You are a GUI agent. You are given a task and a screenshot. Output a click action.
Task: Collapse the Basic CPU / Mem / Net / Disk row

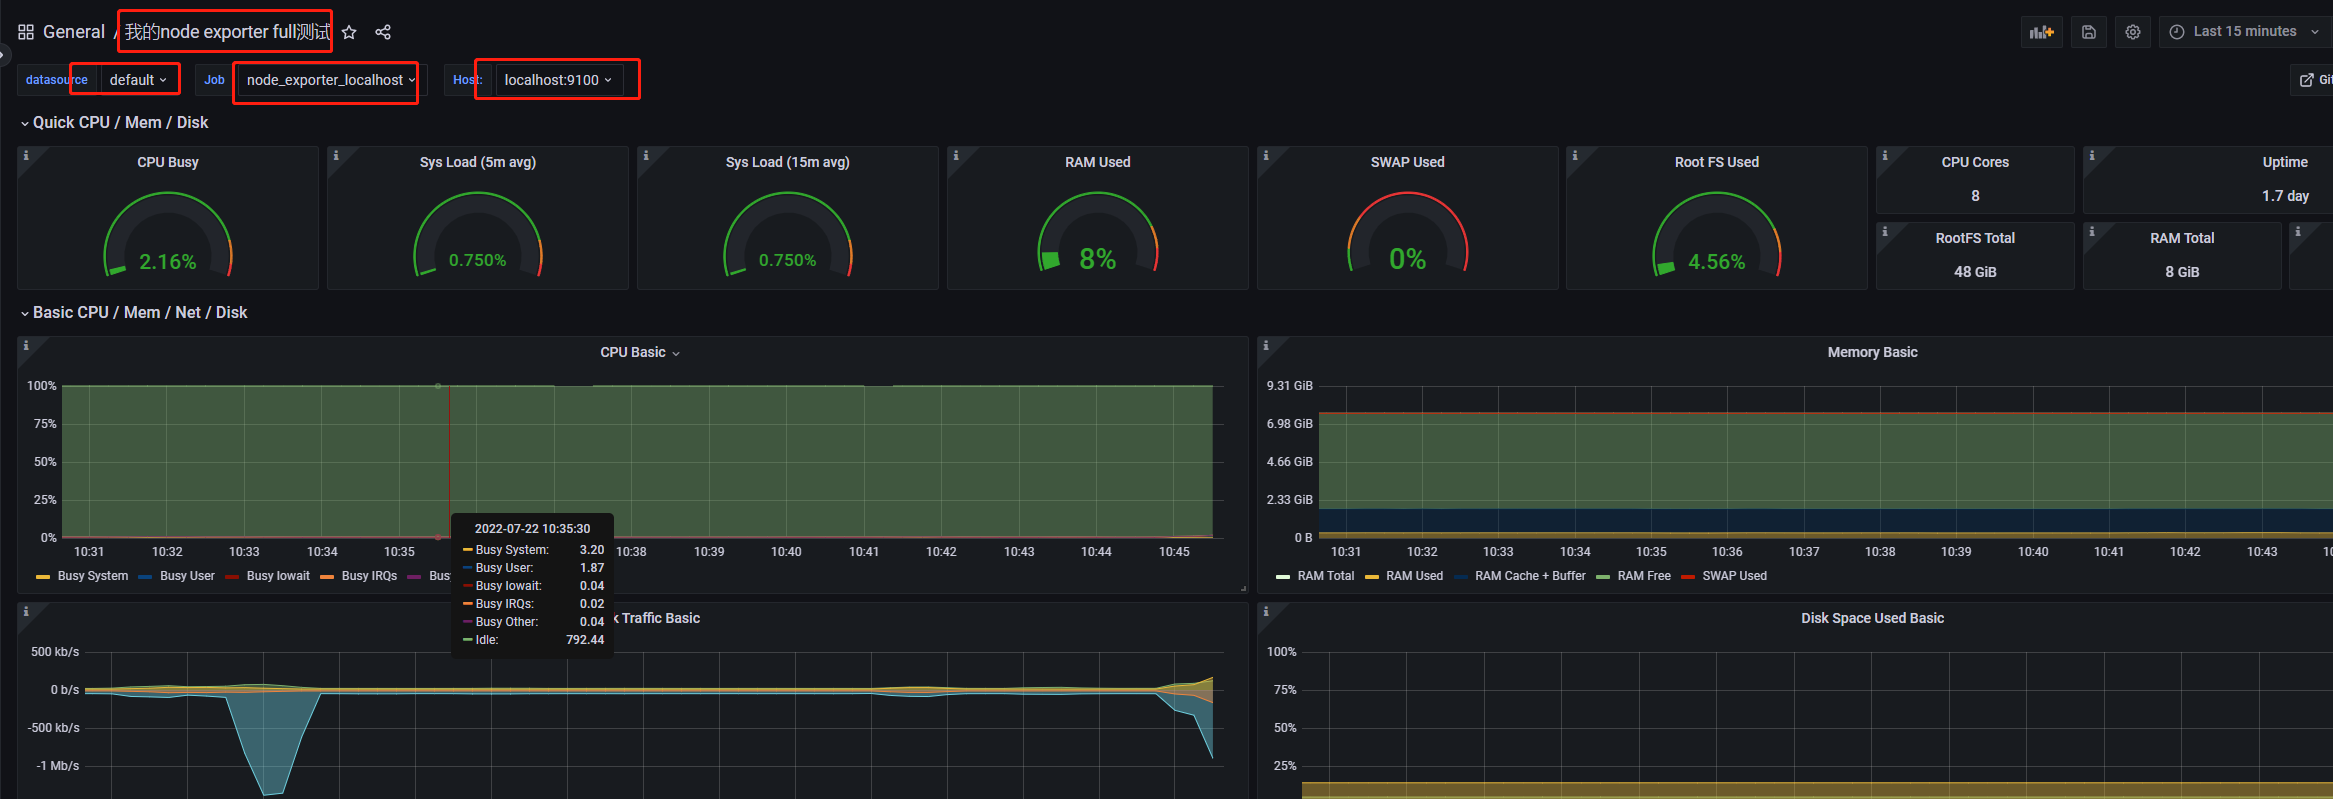click(133, 312)
